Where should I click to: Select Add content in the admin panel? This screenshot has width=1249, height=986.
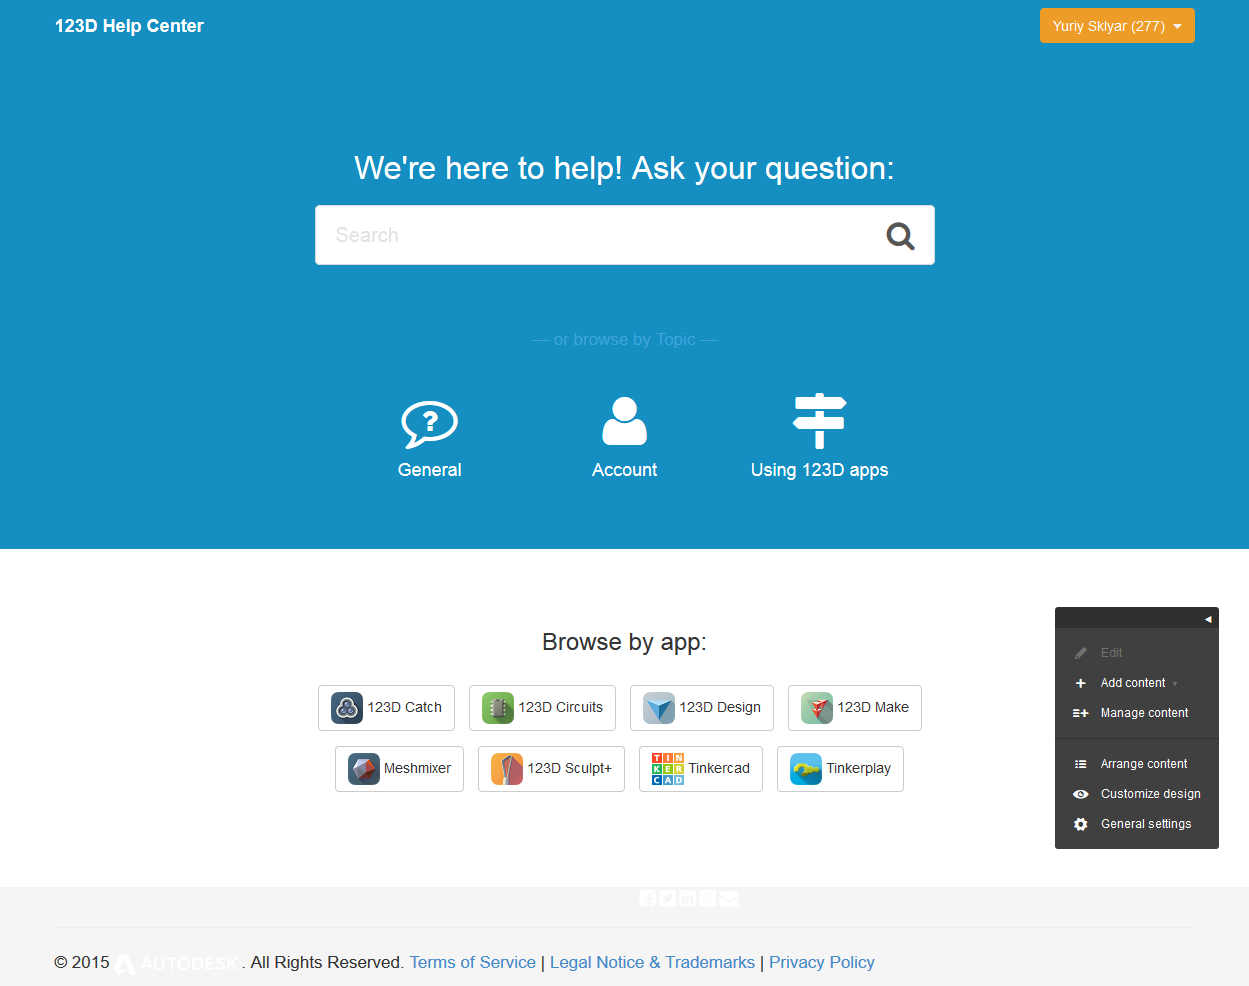point(1133,683)
